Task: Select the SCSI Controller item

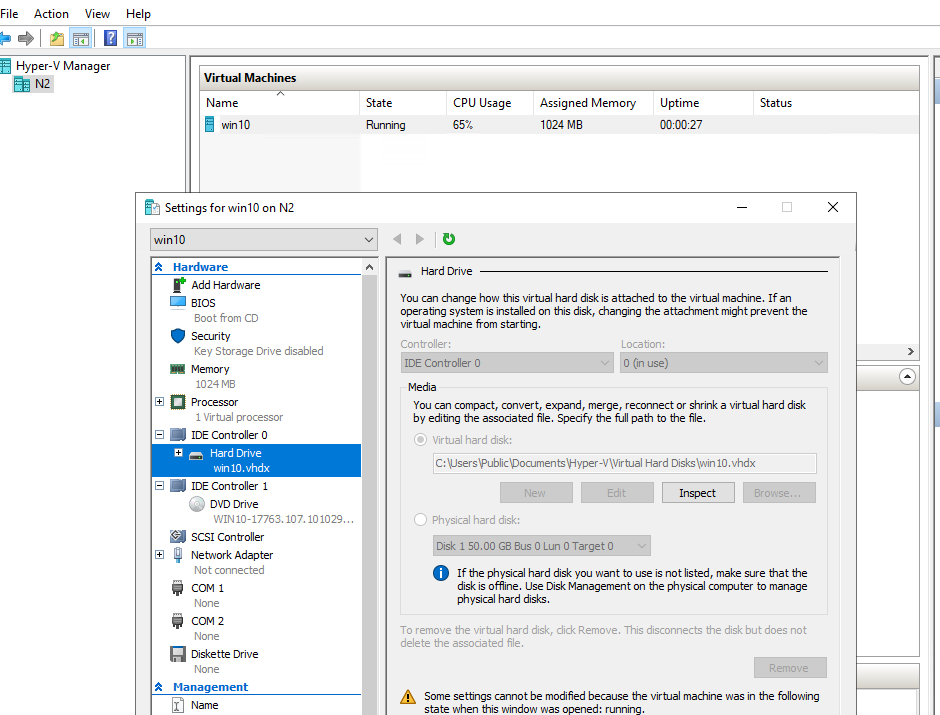Action: pos(227,537)
